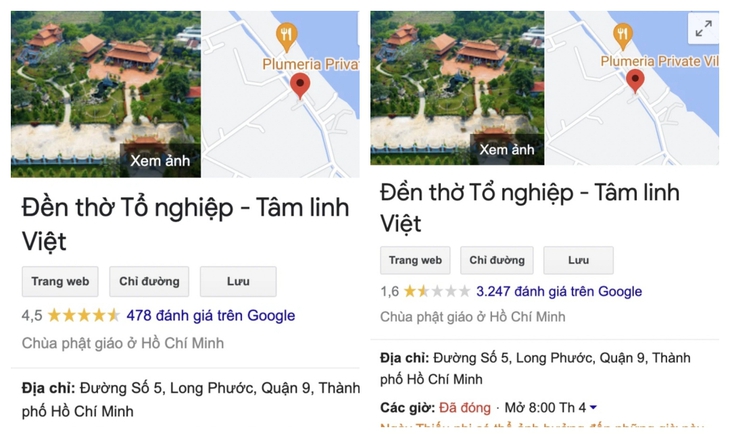Select the Plumeria Private Vil restaurant marker on the right map

tap(622, 36)
